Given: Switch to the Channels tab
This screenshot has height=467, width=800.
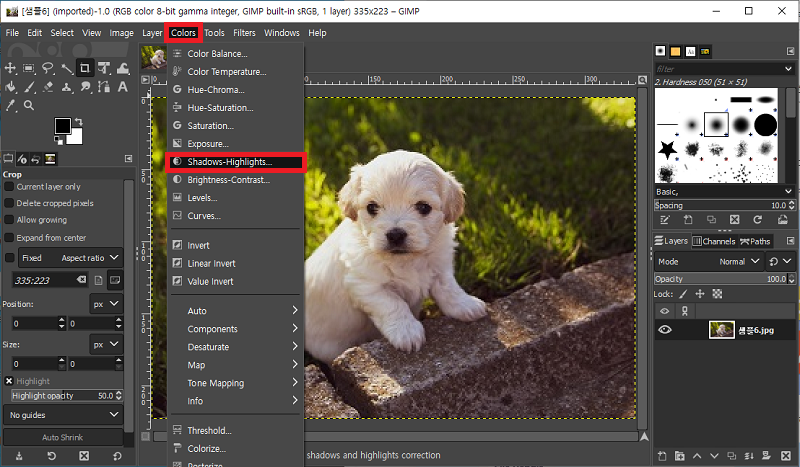Looking at the screenshot, I should pyautogui.click(x=718, y=241).
